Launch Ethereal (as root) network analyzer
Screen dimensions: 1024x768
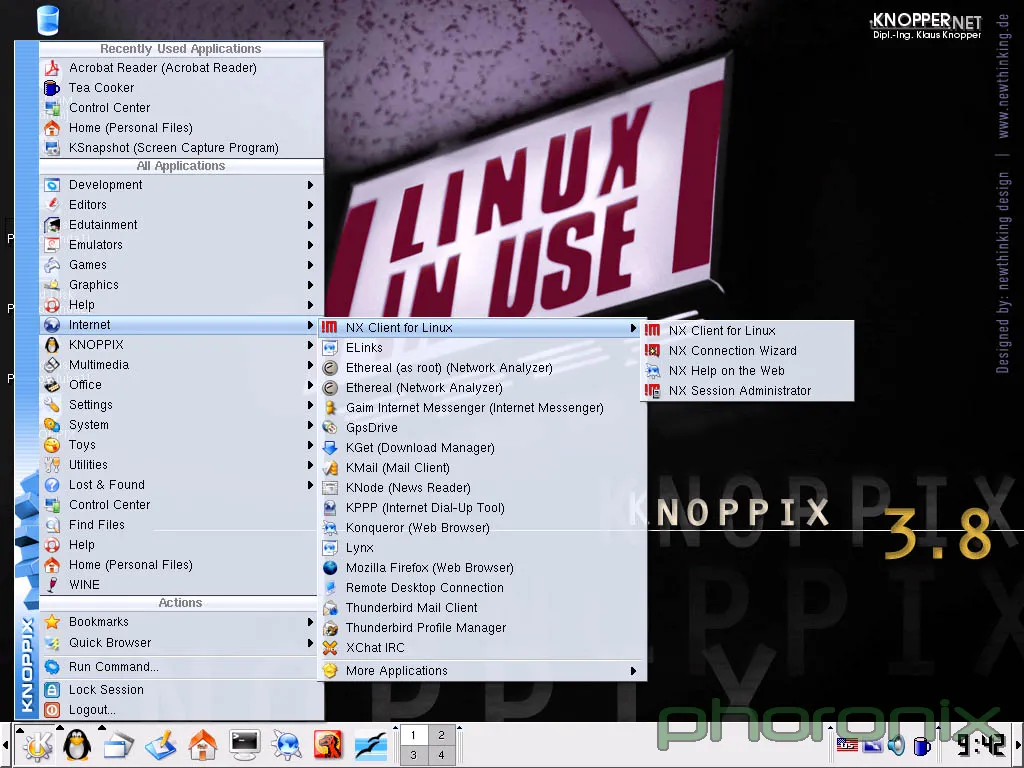pos(482,368)
